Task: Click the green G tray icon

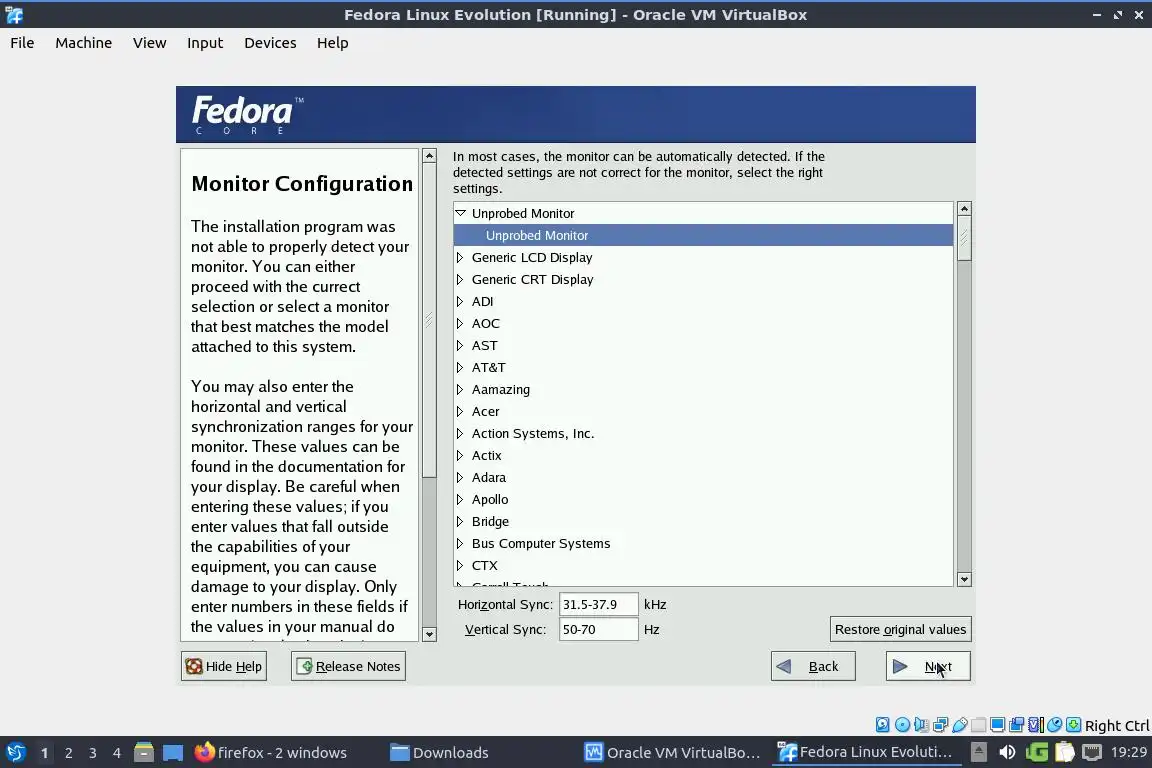Action: coord(1037,753)
